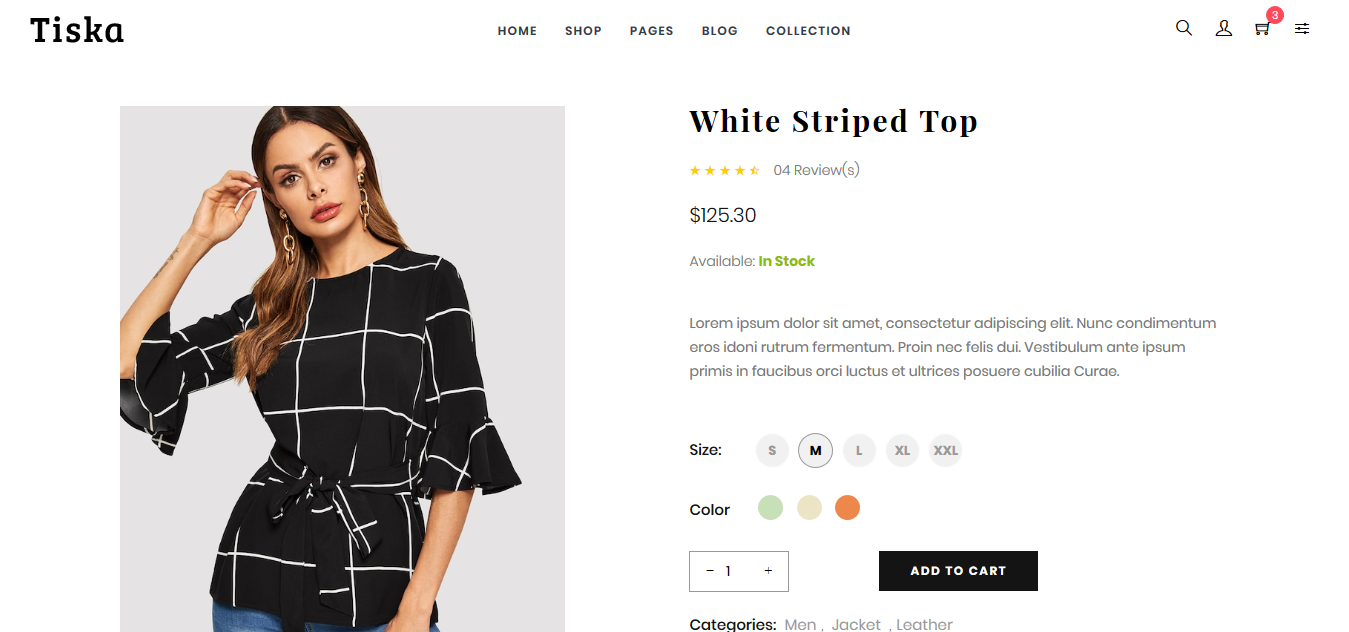This screenshot has height=632, width=1349.
Task: Choose size XL option
Action: pos(902,450)
